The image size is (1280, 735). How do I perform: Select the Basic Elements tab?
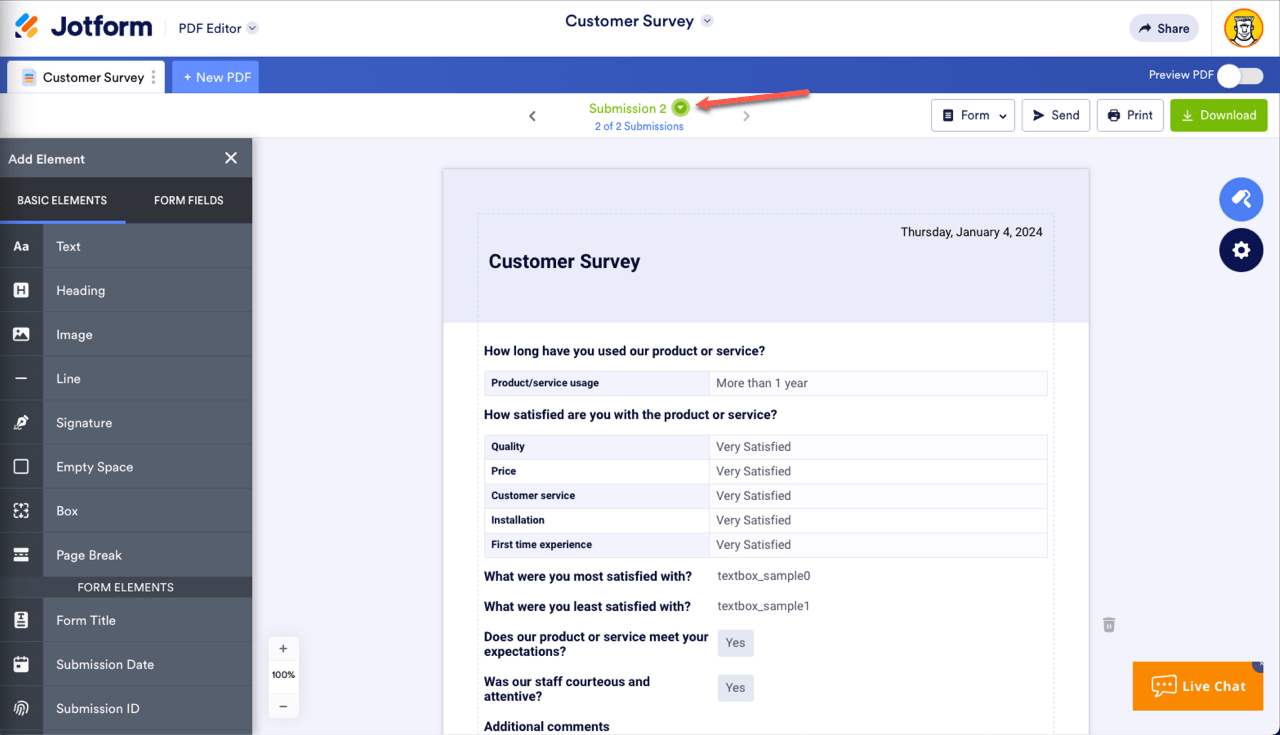point(62,200)
